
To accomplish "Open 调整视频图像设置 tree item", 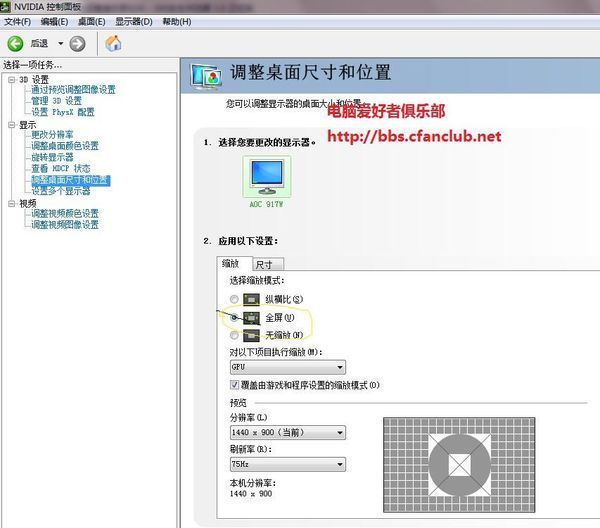I will pos(65,225).
